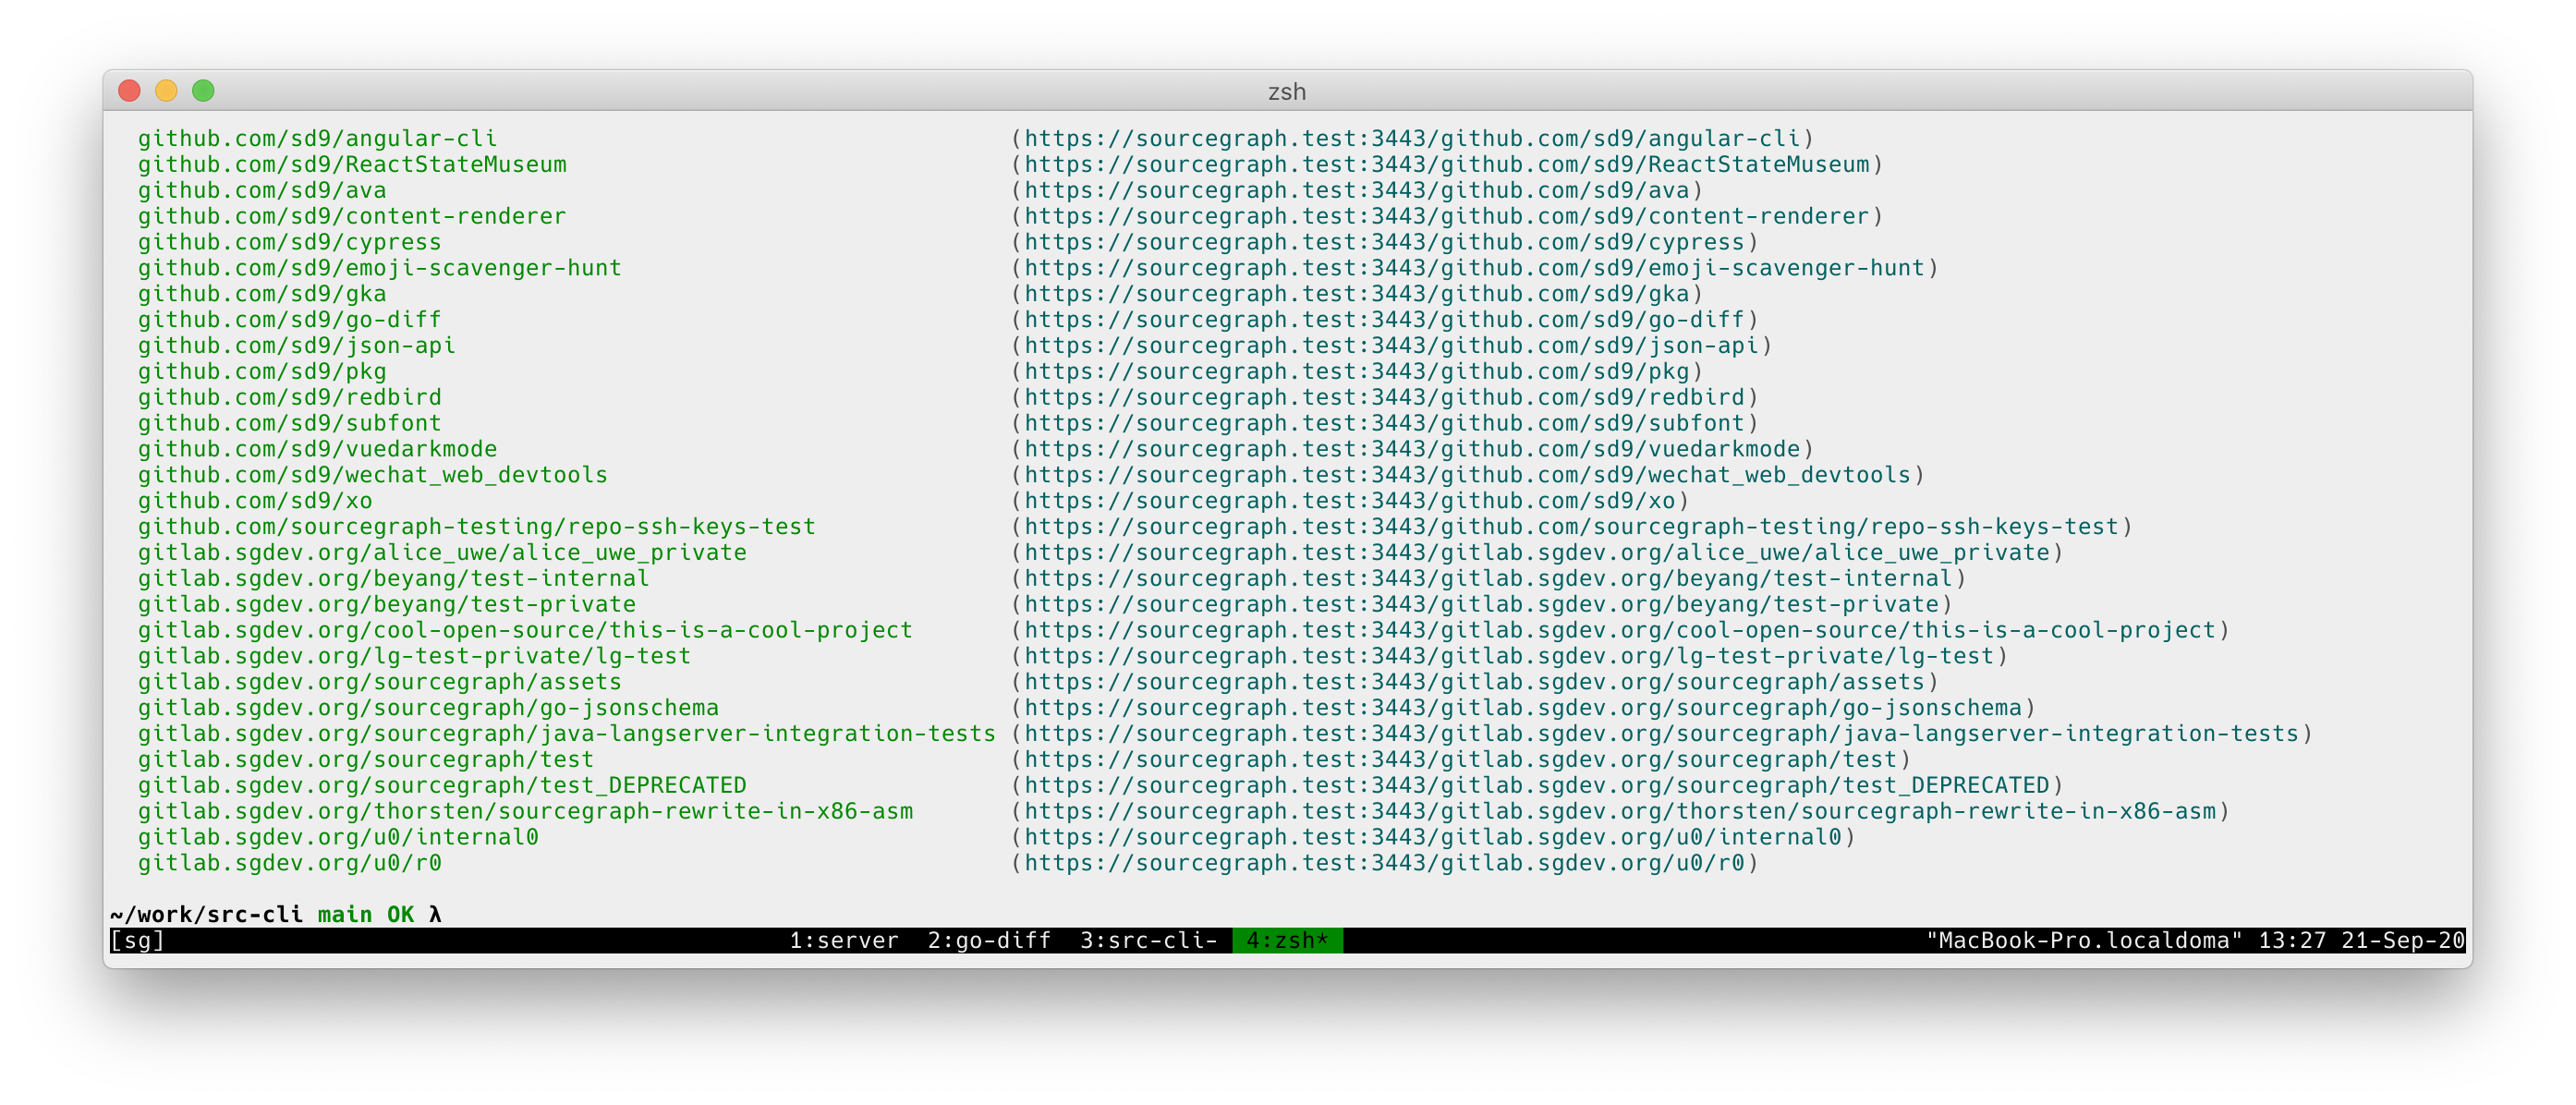Click the java-langserver-integration-tests repo name
Viewport: 2576px width, 1105px height.
pos(566,733)
